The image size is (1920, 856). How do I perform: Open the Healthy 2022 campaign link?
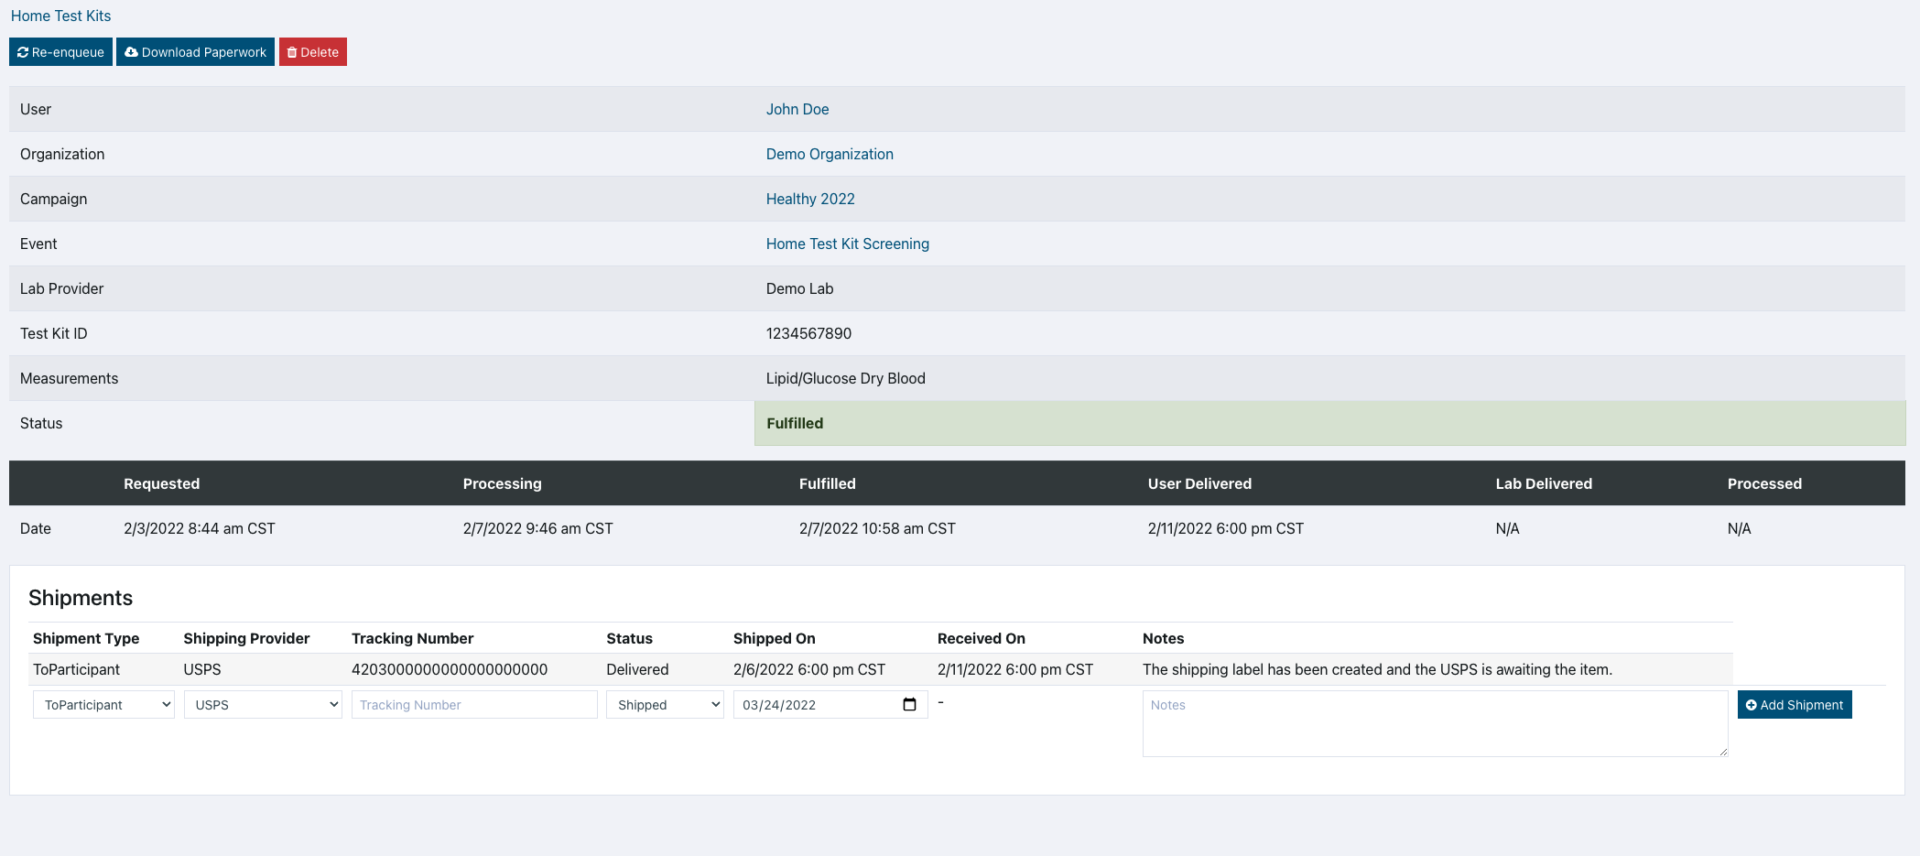pyautogui.click(x=810, y=199)
